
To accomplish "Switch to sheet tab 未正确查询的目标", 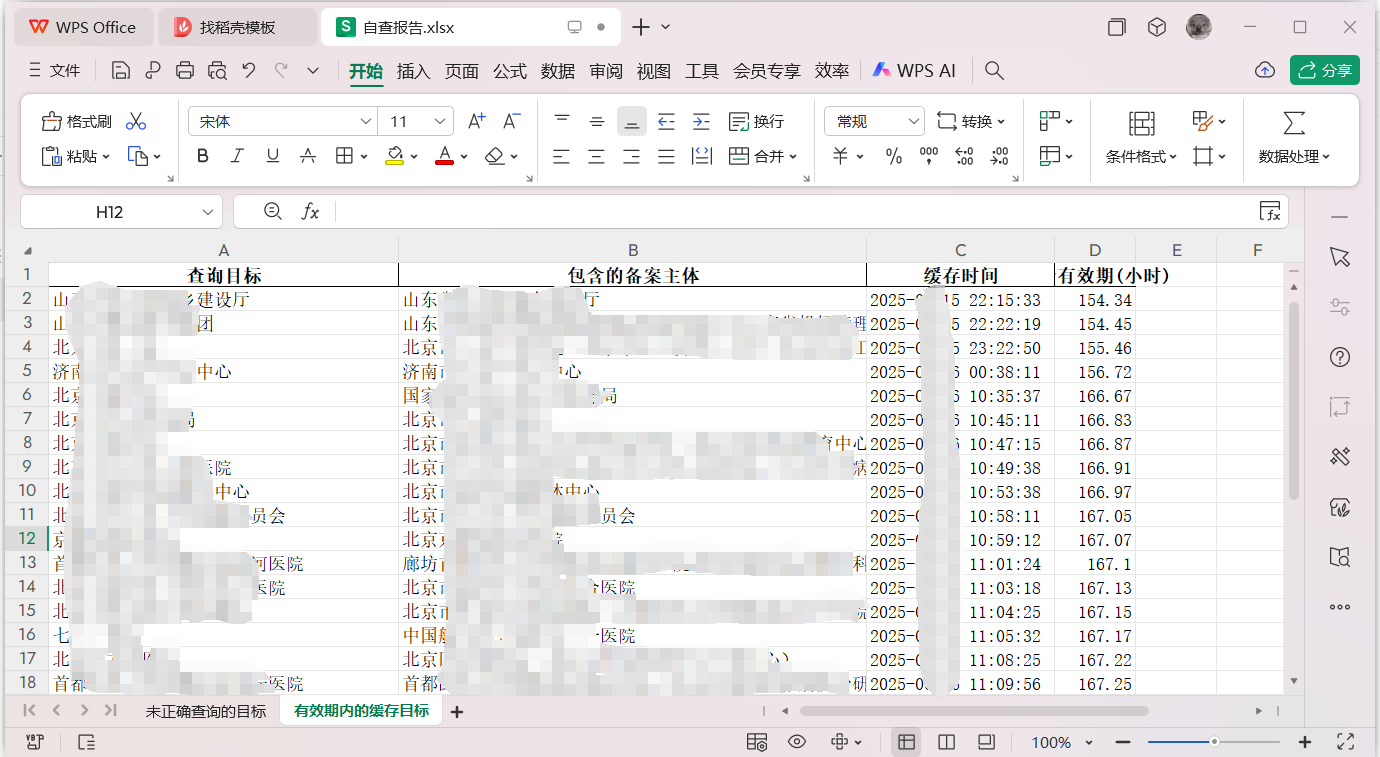I will pyautogui.click(x=206, y=711).
